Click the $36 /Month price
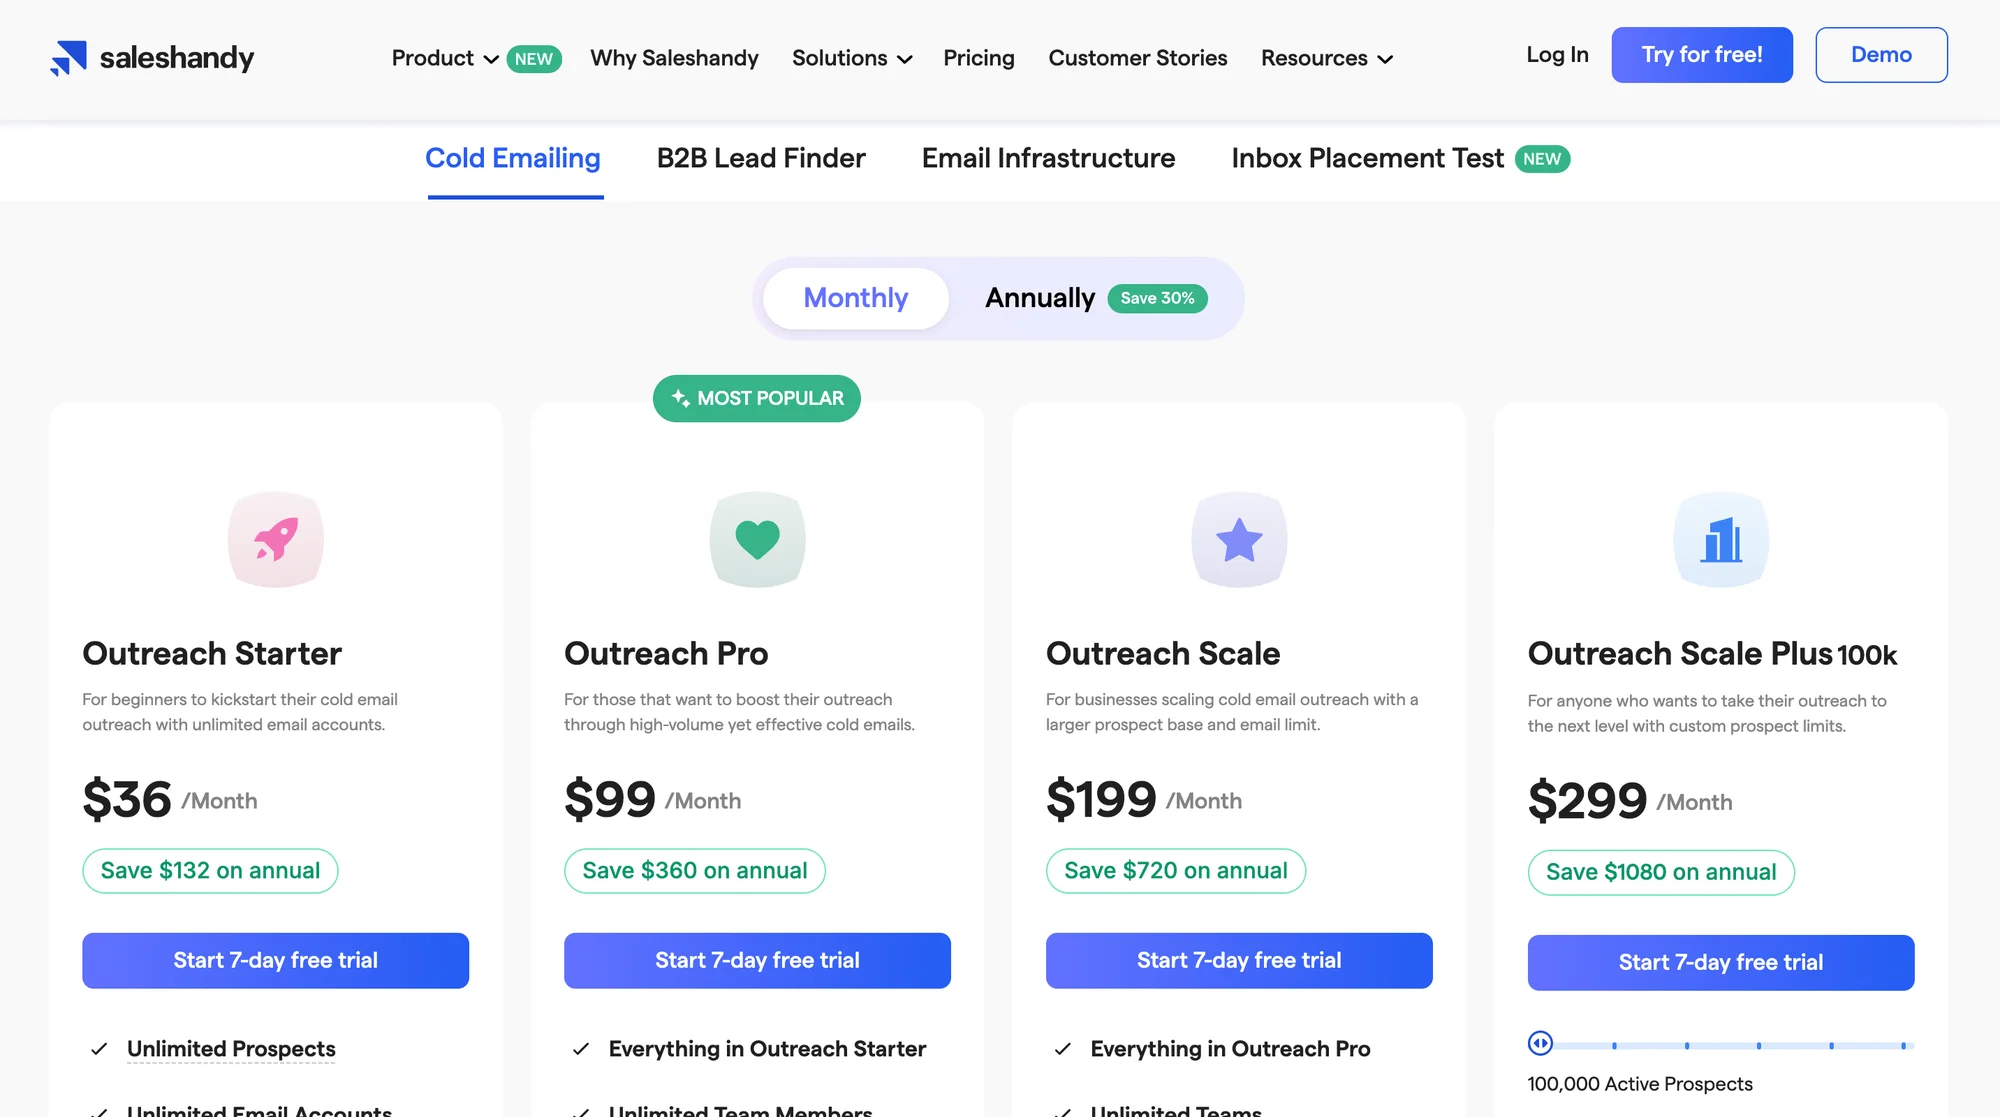Image resolution: width=2000 pixels, height=1117 pixels. pyautogui.click(x=170, y=800)
